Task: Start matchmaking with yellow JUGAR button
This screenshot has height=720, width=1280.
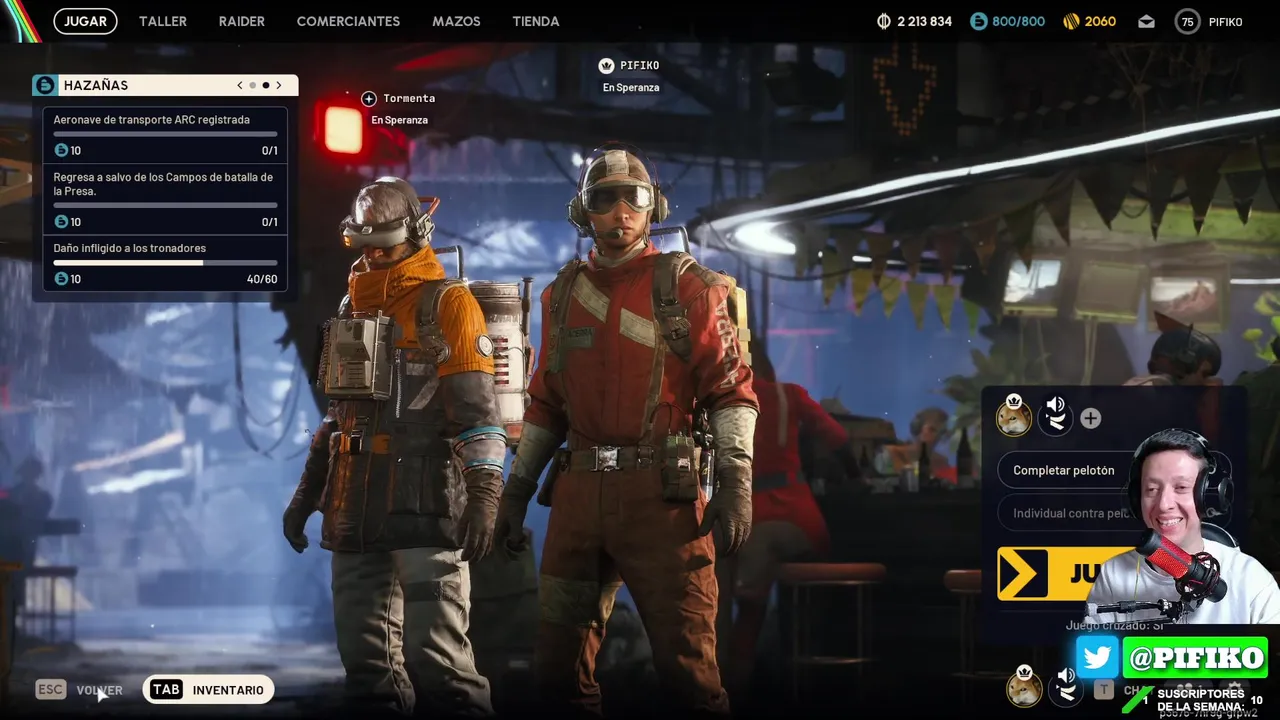Action: (1060, 574)
